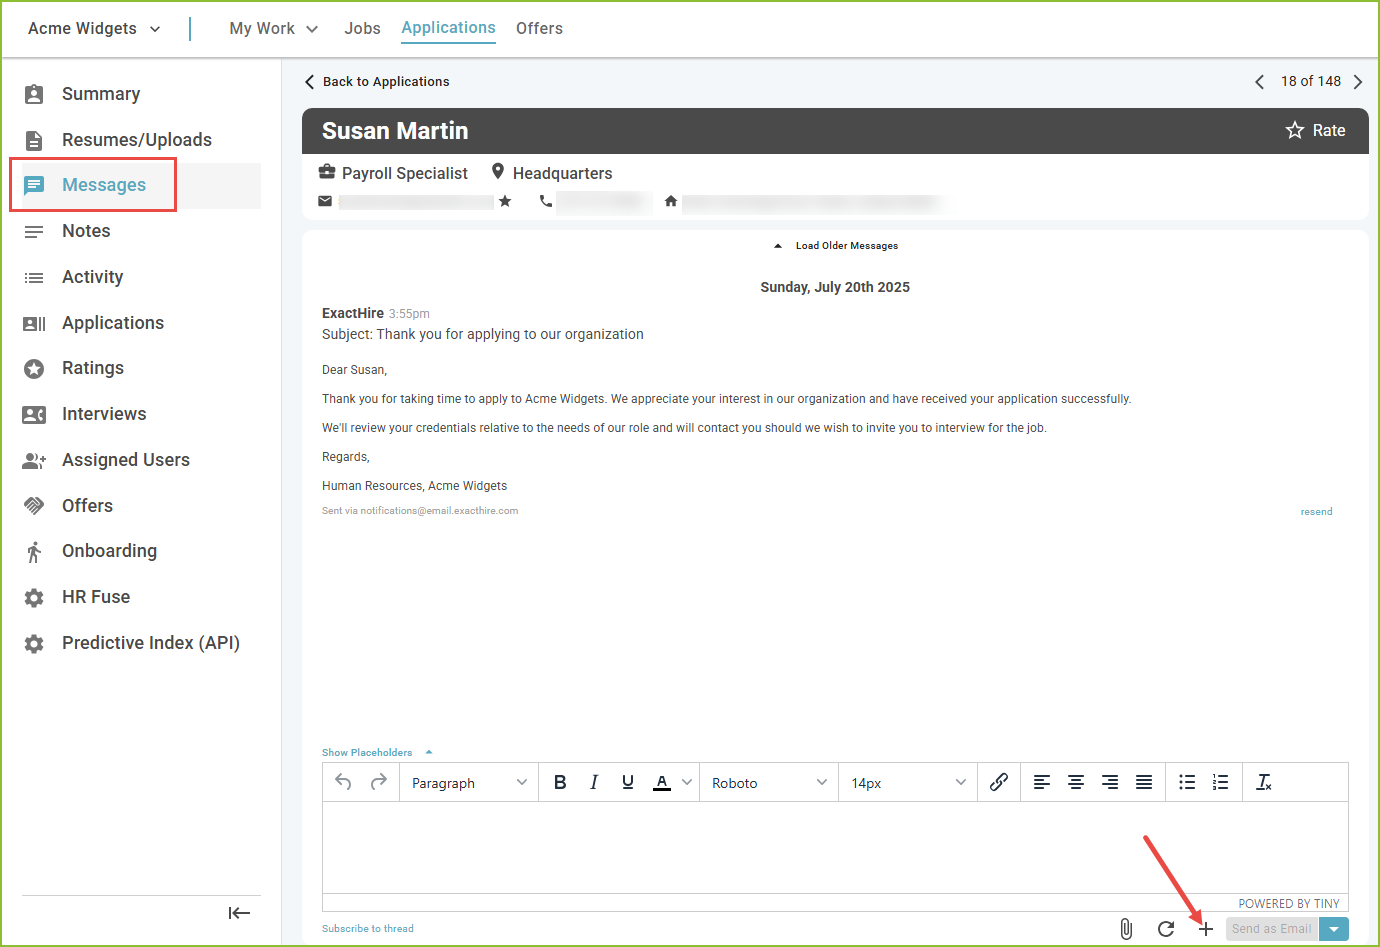Clear formatting in the editor toolbar
Image resolution: width=1380 pixels, height=947 pixels.
(x=1264, y=782)
